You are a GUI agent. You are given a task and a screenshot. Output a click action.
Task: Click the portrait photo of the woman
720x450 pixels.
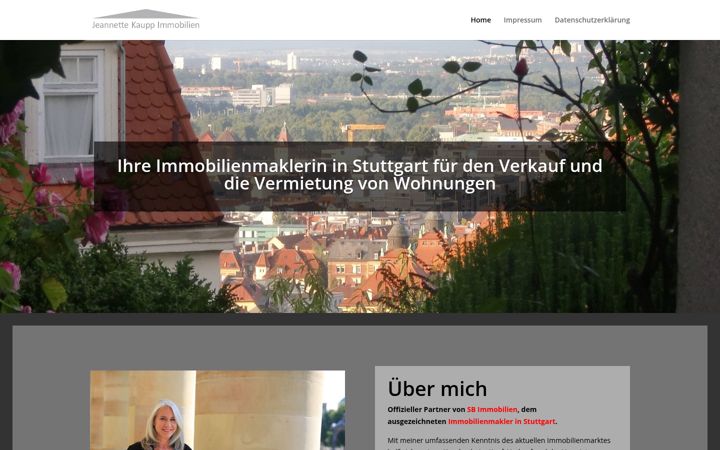(x=218, y=410)
